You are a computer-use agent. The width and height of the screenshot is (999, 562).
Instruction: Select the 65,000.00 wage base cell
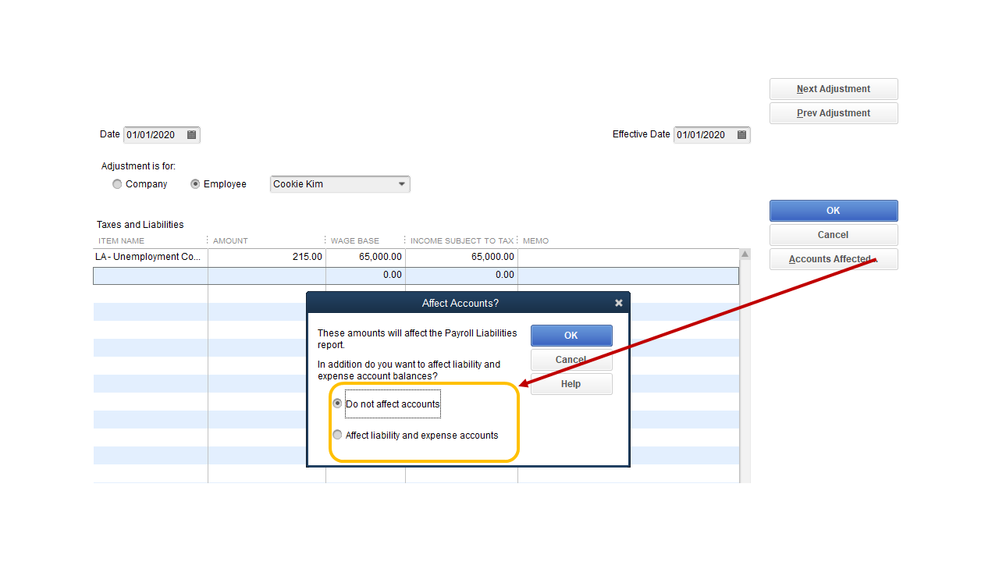[365, 257]
